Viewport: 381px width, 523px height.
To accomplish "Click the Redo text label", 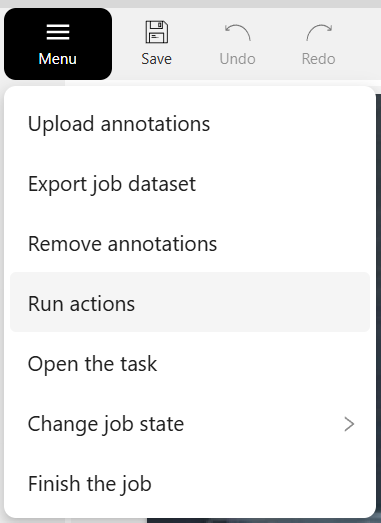I will [319, 59].
